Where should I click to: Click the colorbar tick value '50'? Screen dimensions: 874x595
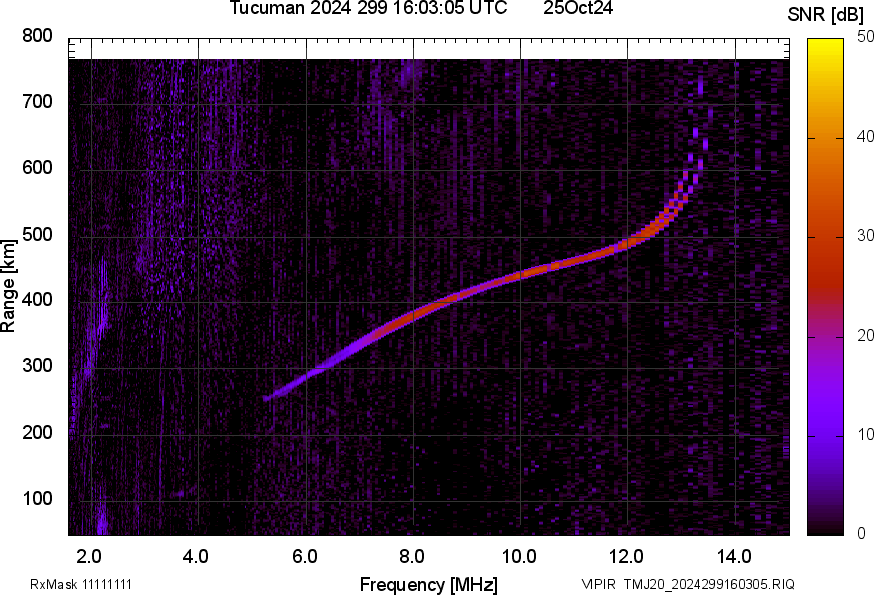866,37
